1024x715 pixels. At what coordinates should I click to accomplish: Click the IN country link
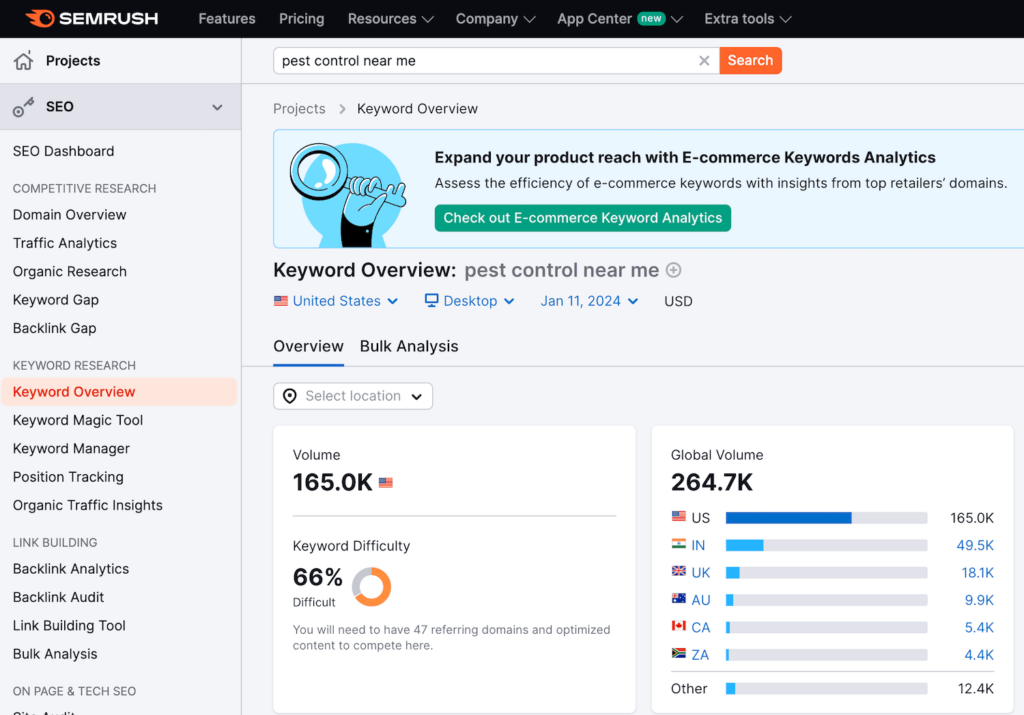pos(698,545)
